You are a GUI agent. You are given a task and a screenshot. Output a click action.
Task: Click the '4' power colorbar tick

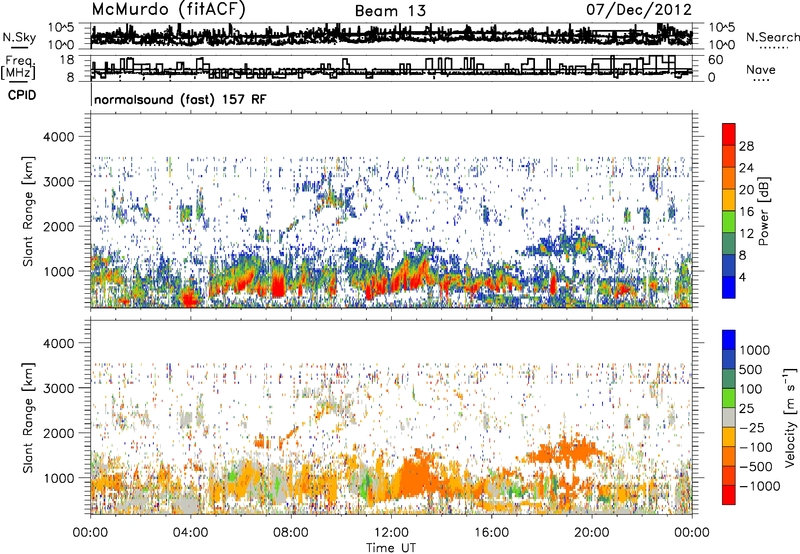point(743,278)
